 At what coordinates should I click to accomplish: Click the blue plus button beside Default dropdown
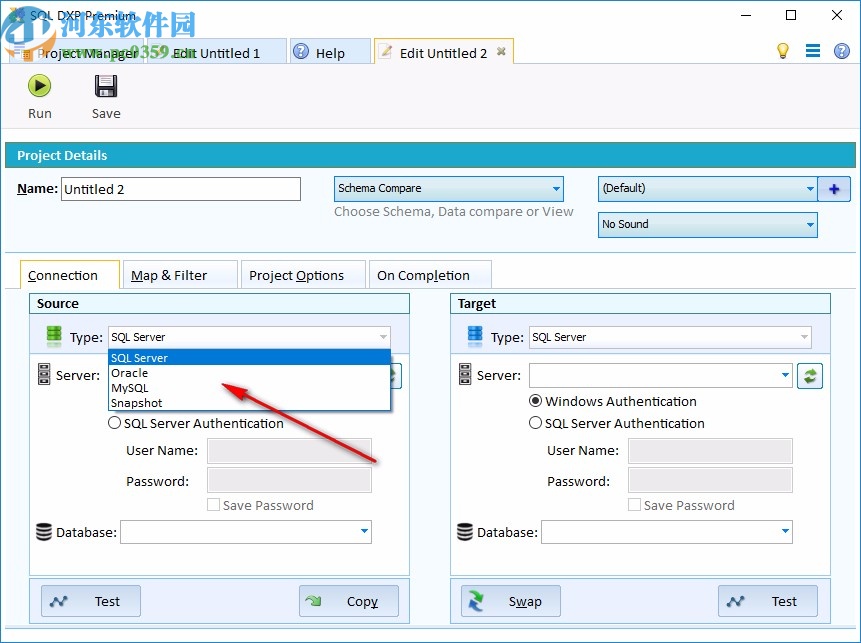(834, 188)
